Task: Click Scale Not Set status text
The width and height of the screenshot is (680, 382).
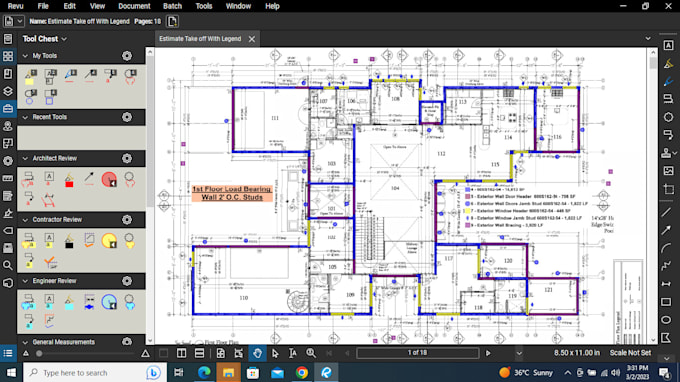Action: click(630, 353)
